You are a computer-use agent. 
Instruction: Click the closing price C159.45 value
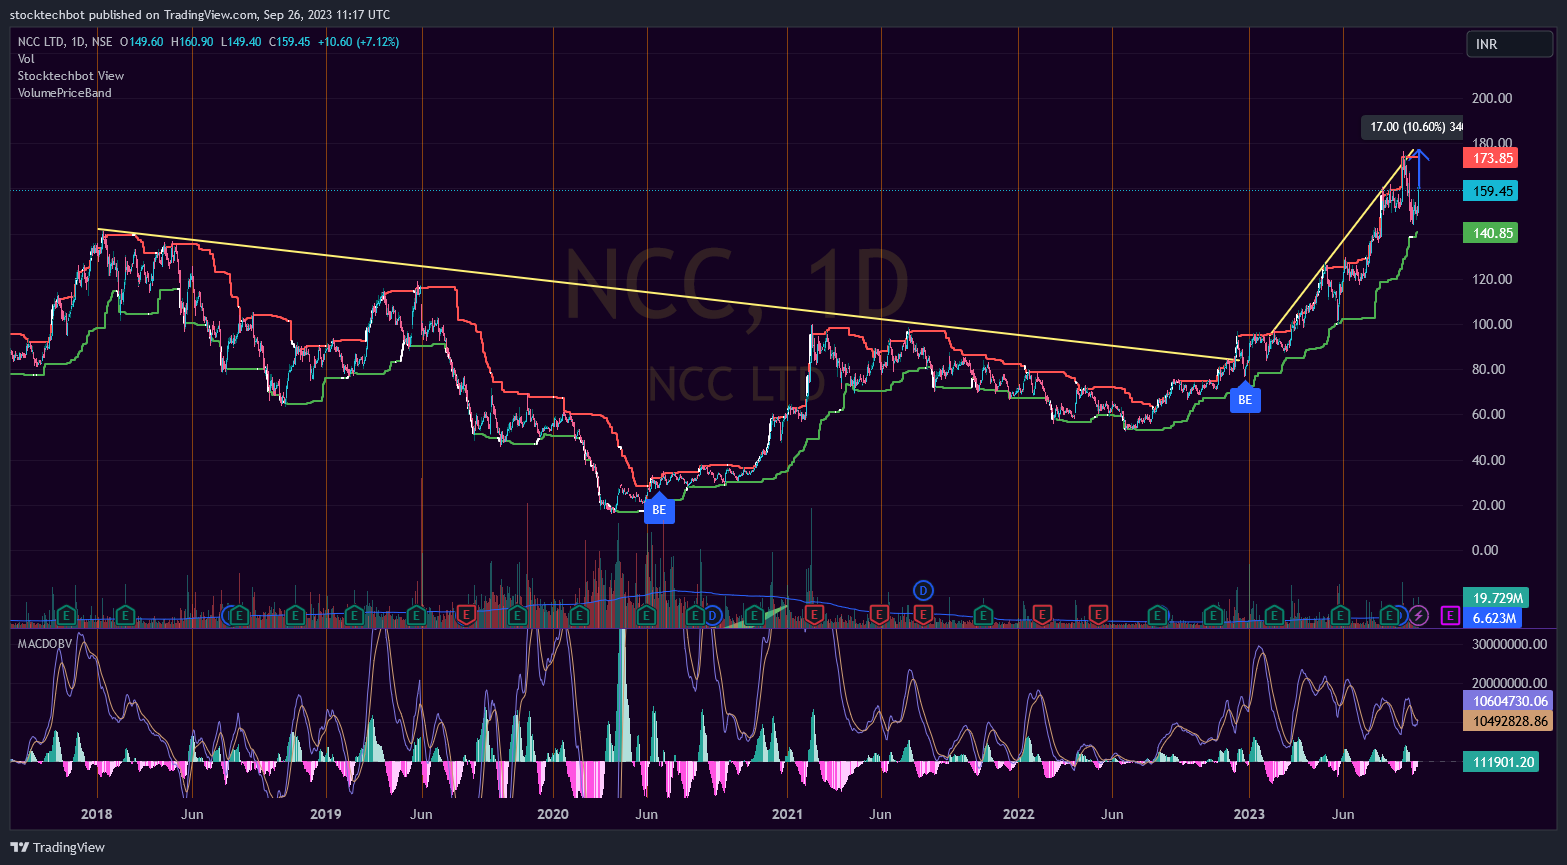coord(290,42)
